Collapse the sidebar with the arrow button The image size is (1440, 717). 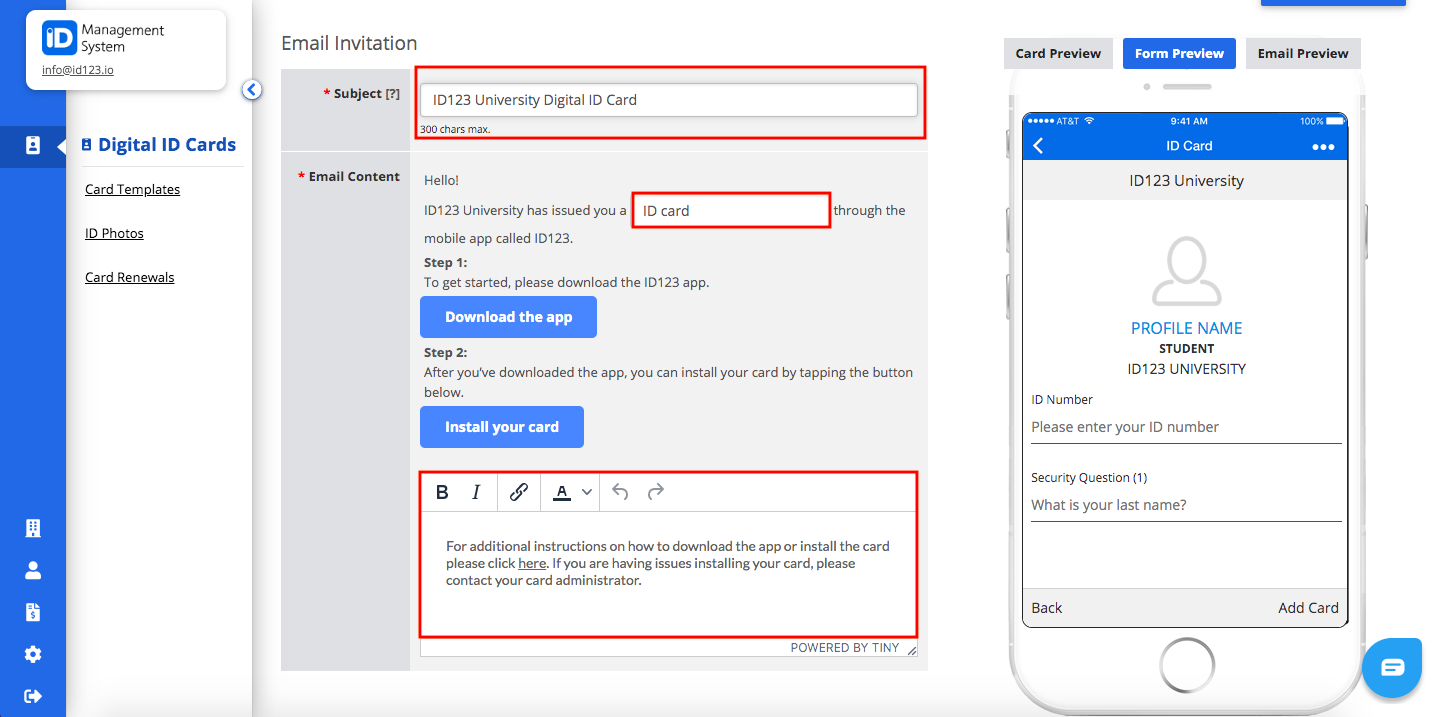[x=252, y=90]
